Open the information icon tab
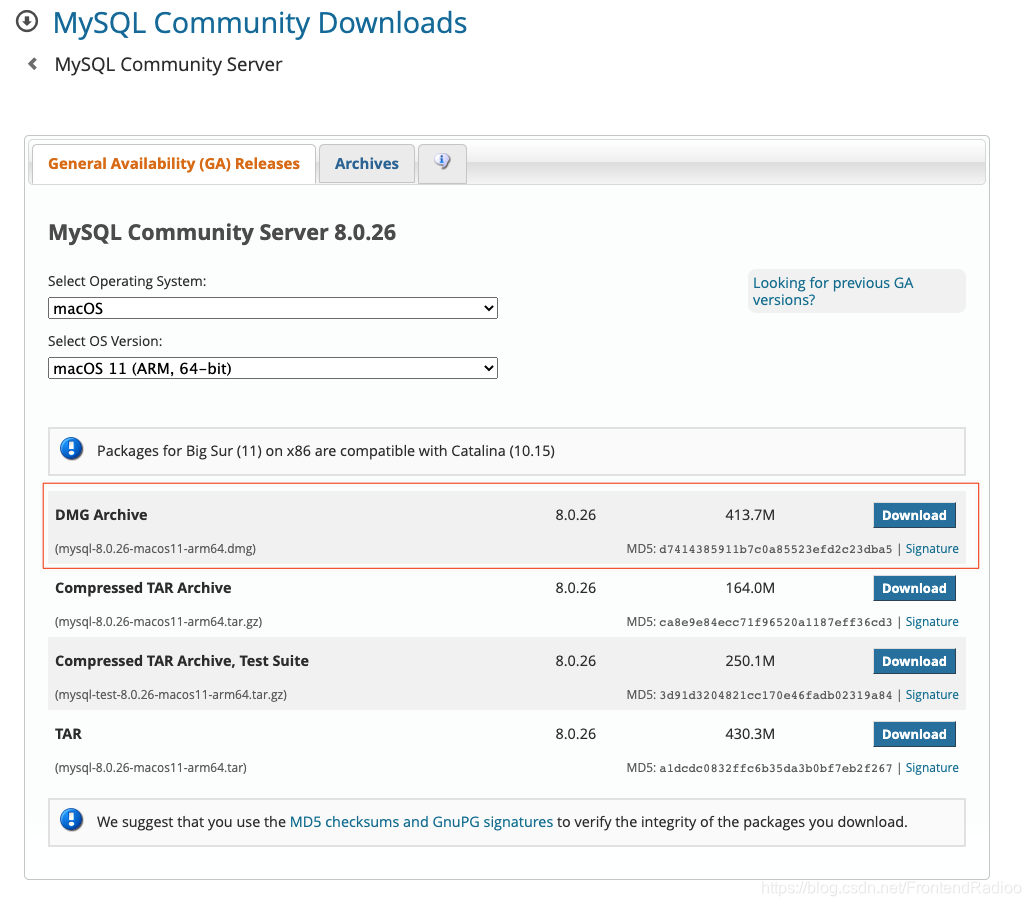Viewport: 1031px width, 906px height. (x=443, y=162)
